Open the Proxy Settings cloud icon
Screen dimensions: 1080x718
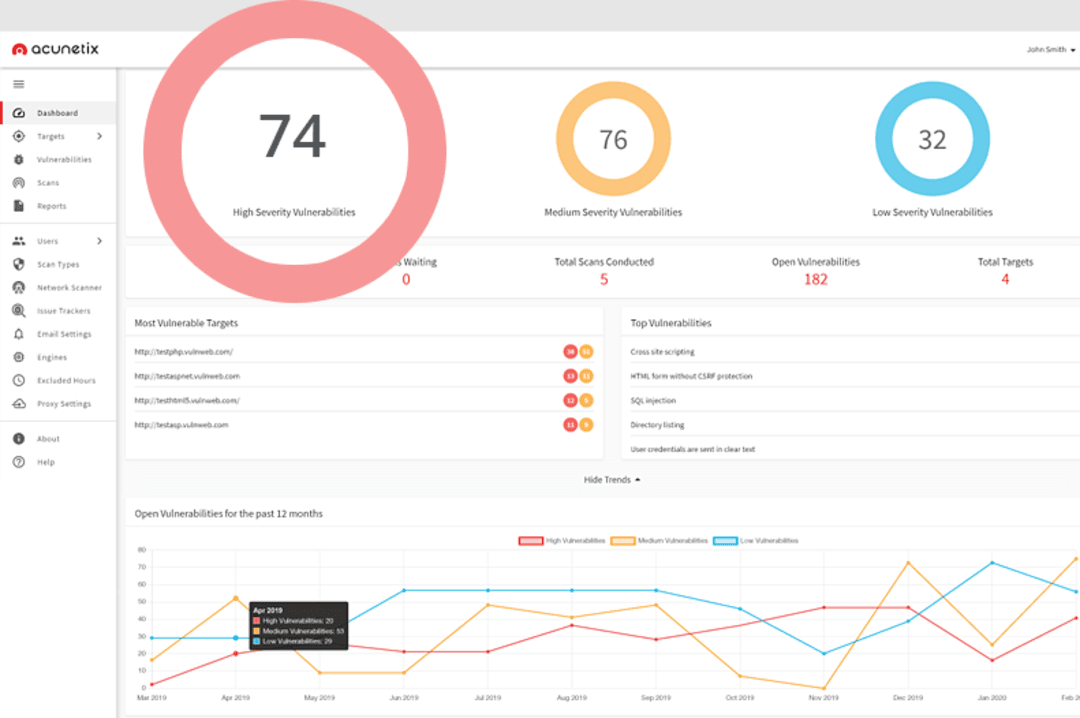coord(18,404)
